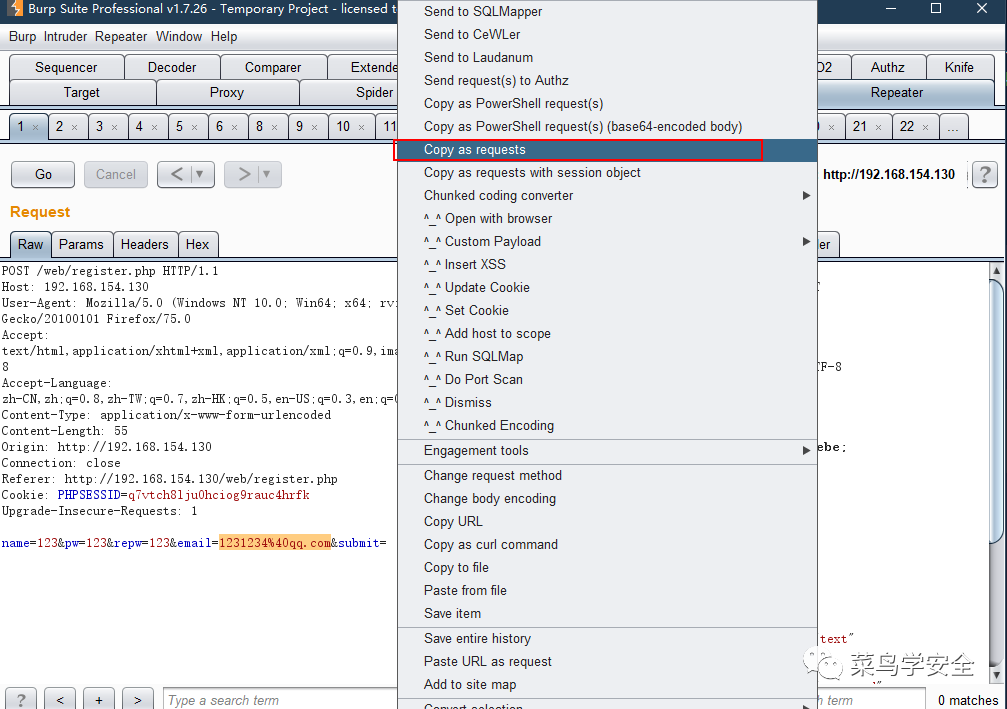The image size is (1007, 709).
Task: Go to previous search match arrow
Action: click(60, 699)
